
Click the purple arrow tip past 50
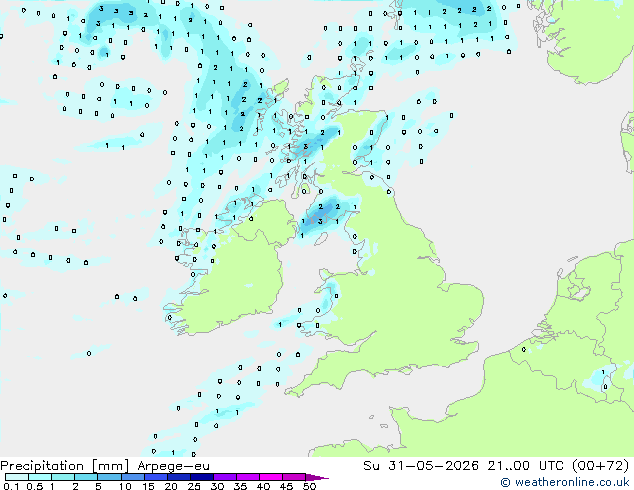317,478
